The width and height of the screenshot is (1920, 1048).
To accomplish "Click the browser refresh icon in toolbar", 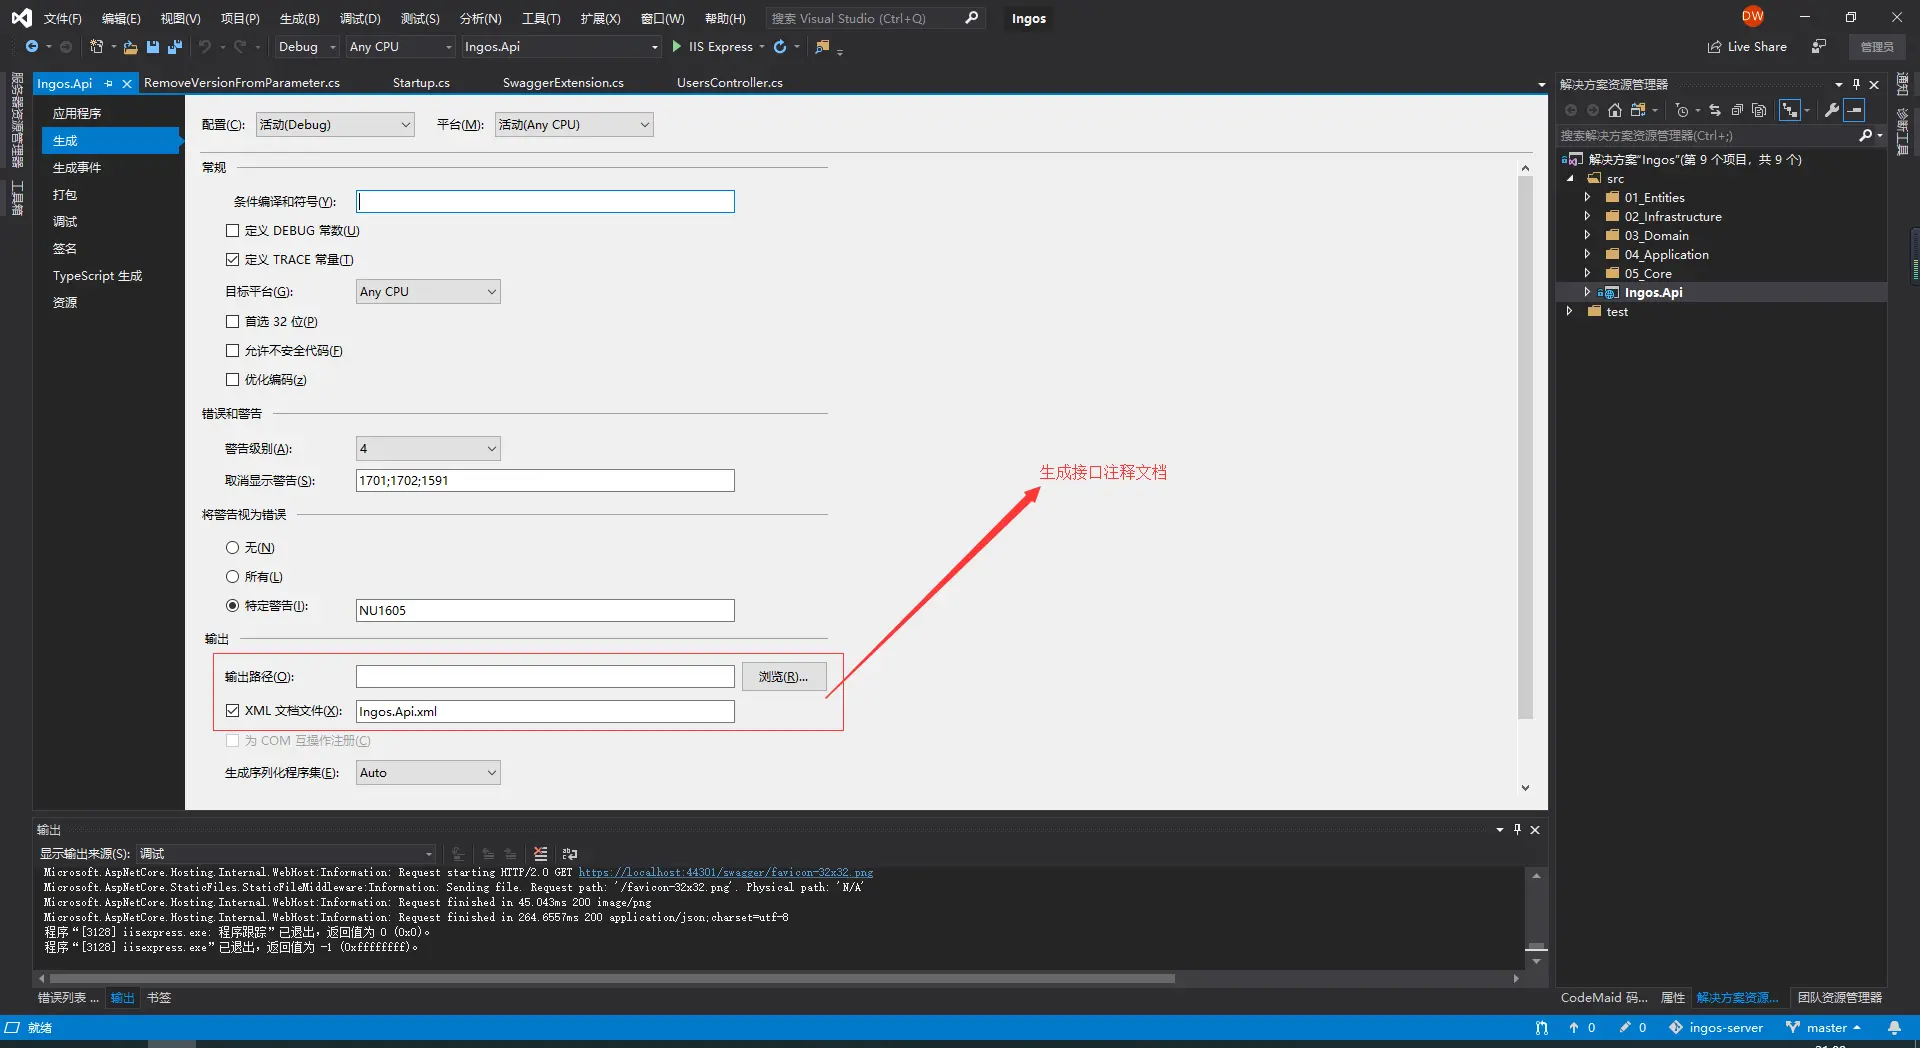I will pos(780,47).
